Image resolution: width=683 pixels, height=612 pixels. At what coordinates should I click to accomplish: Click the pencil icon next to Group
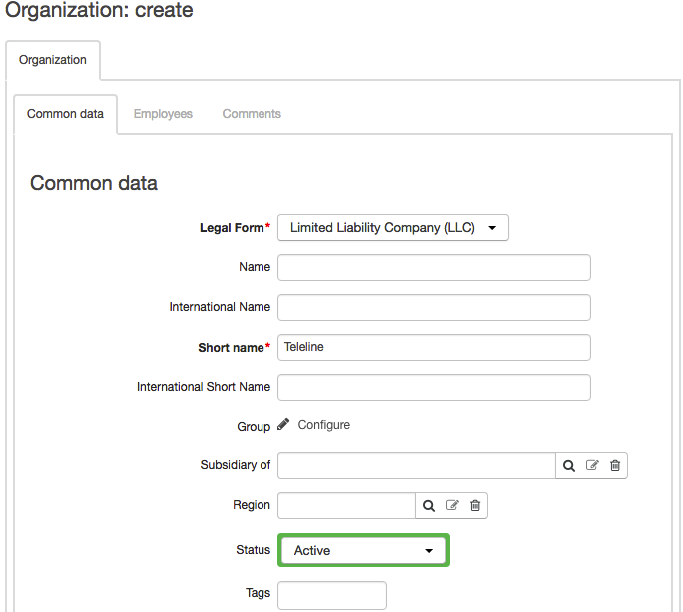coord(283,424)
